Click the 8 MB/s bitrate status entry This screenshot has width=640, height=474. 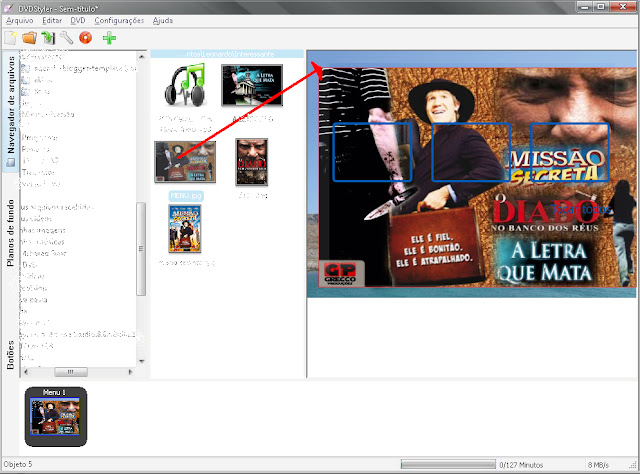(x=598, y=465)
